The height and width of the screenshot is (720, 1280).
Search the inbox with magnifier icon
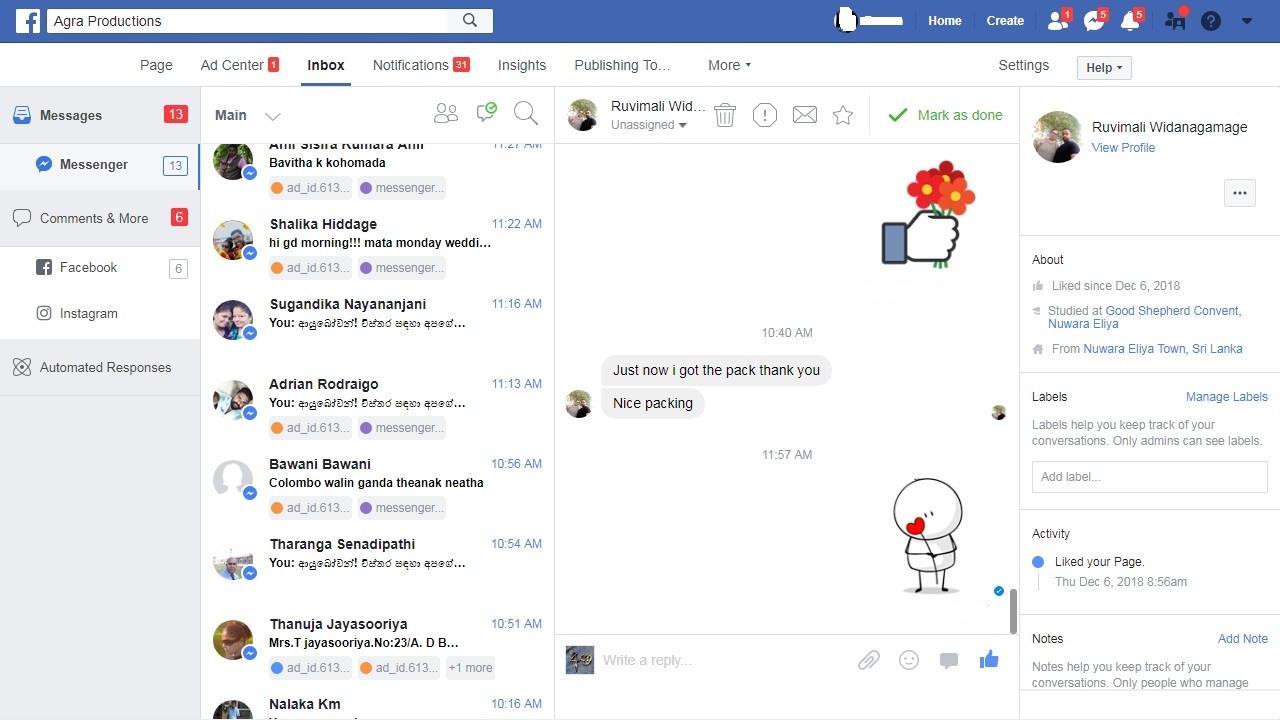click(526, 114)
